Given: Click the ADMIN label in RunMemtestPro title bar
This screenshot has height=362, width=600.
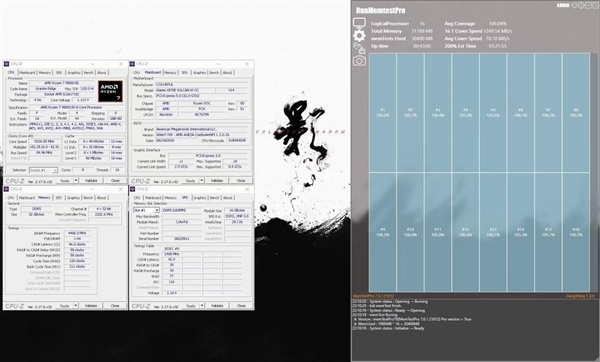Looking at the screenshot, I should click(x=563, y=5).
